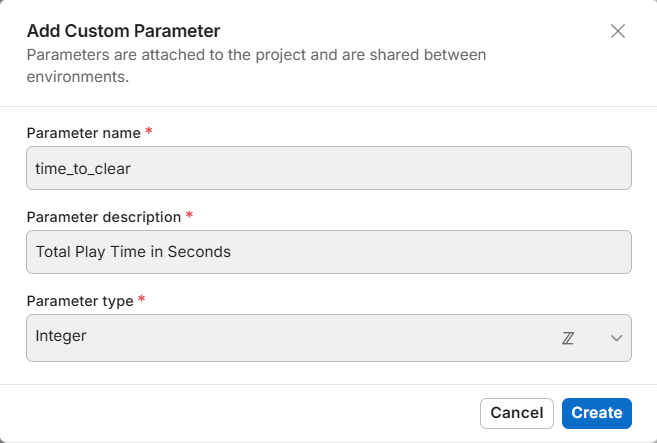Viewport: 657px width, 443px height.
Task: Click the word 'environments.' in the dialog subtitle
Action: 78,76
